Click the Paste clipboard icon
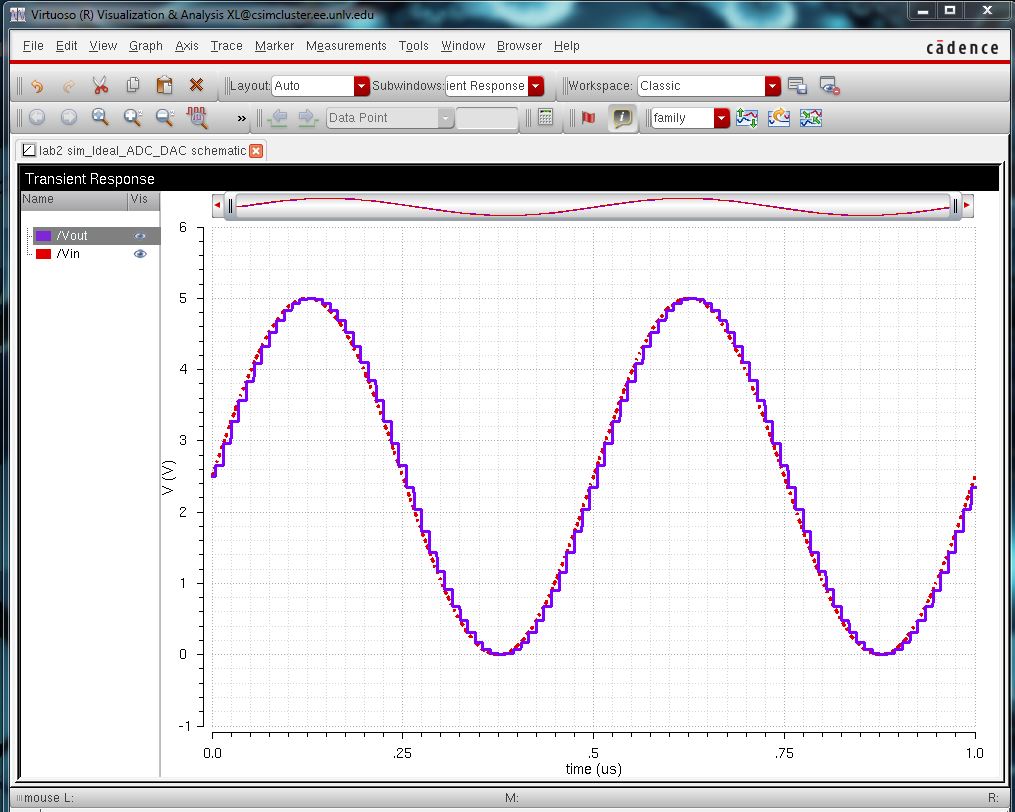1015x812 pixels. 165,86
